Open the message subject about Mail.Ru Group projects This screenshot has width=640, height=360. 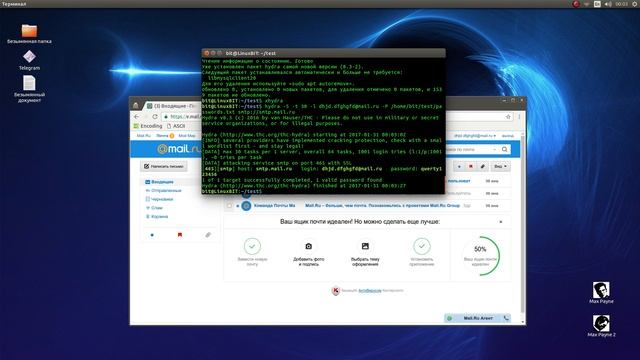pos(382,206)
